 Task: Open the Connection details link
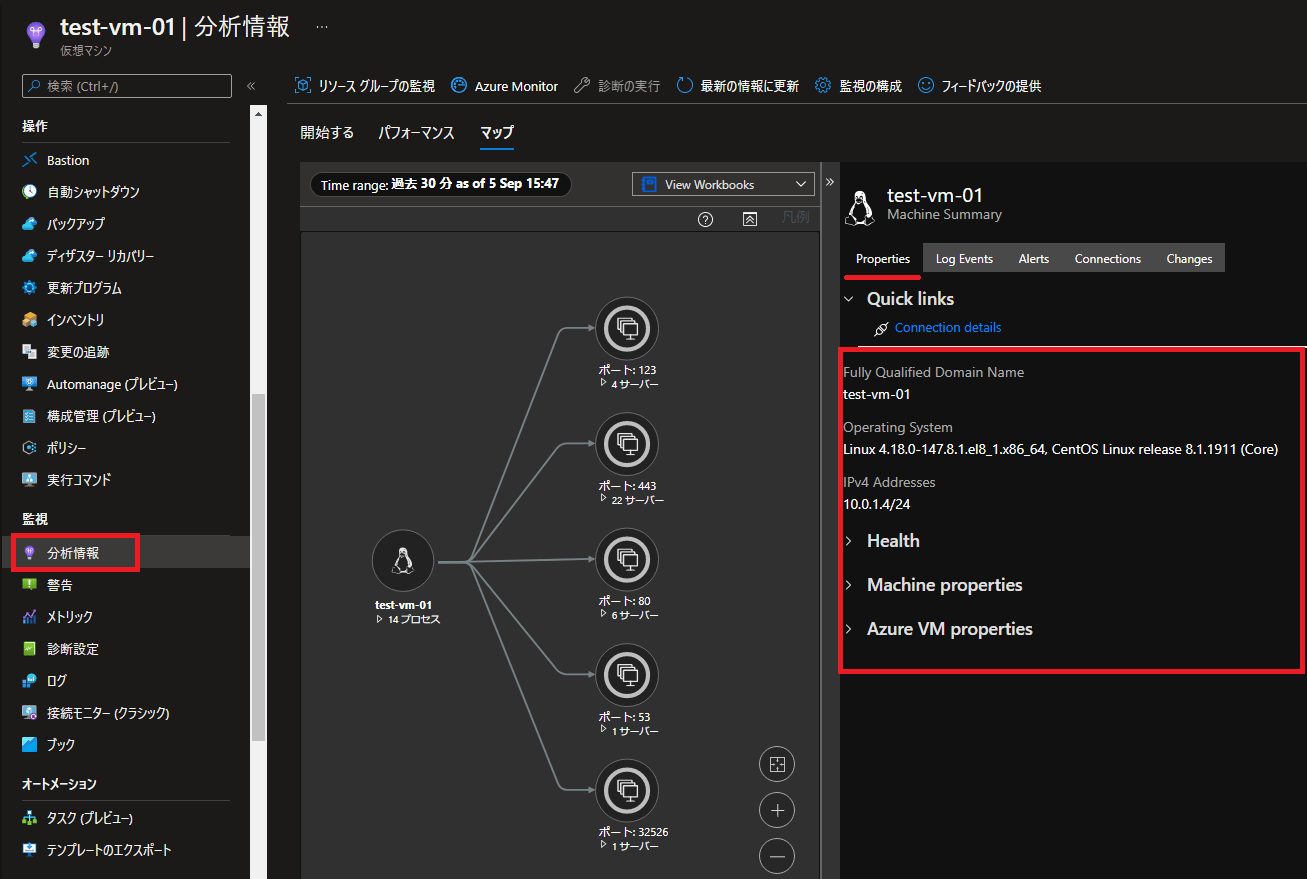click(x=947, y=328)
